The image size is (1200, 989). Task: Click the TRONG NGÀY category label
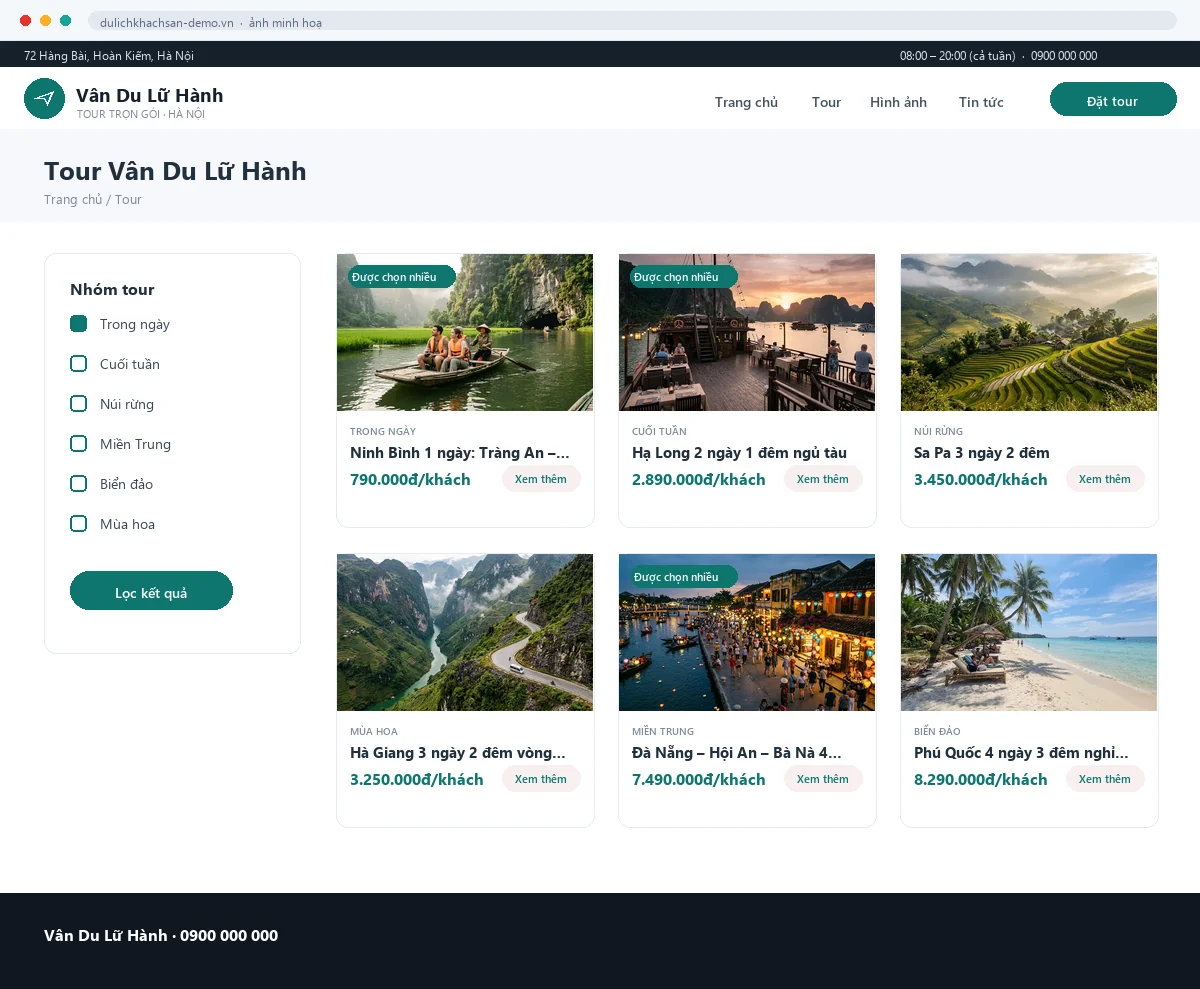click(383, 432)
